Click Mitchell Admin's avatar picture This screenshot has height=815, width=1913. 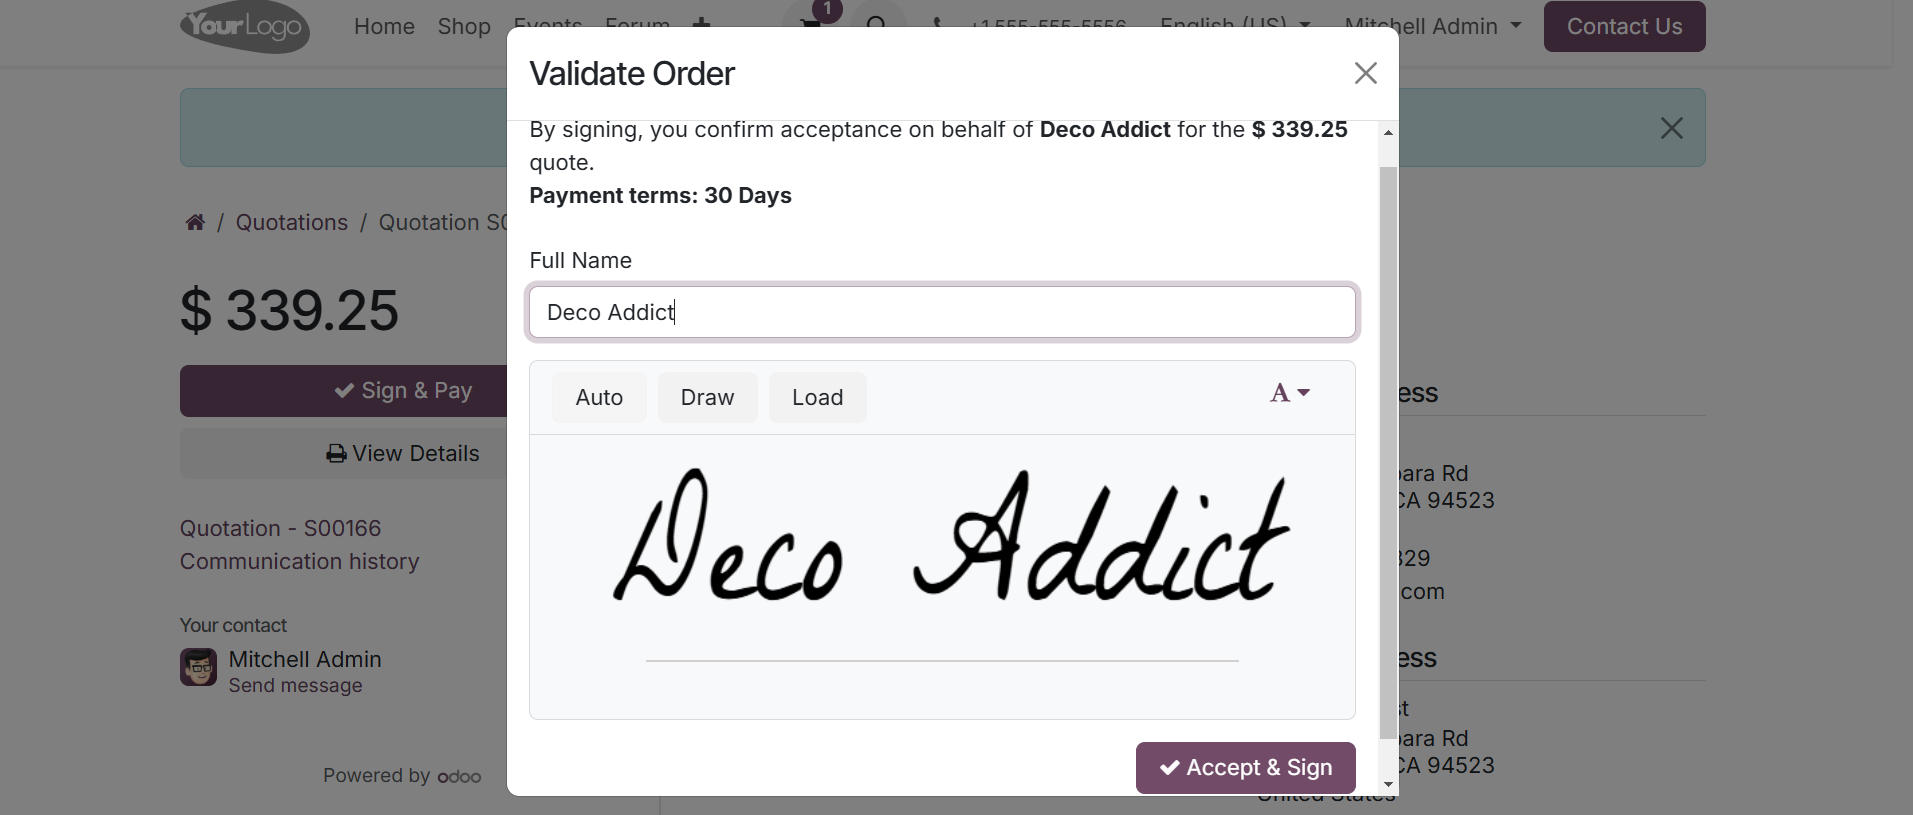point(198,667)
